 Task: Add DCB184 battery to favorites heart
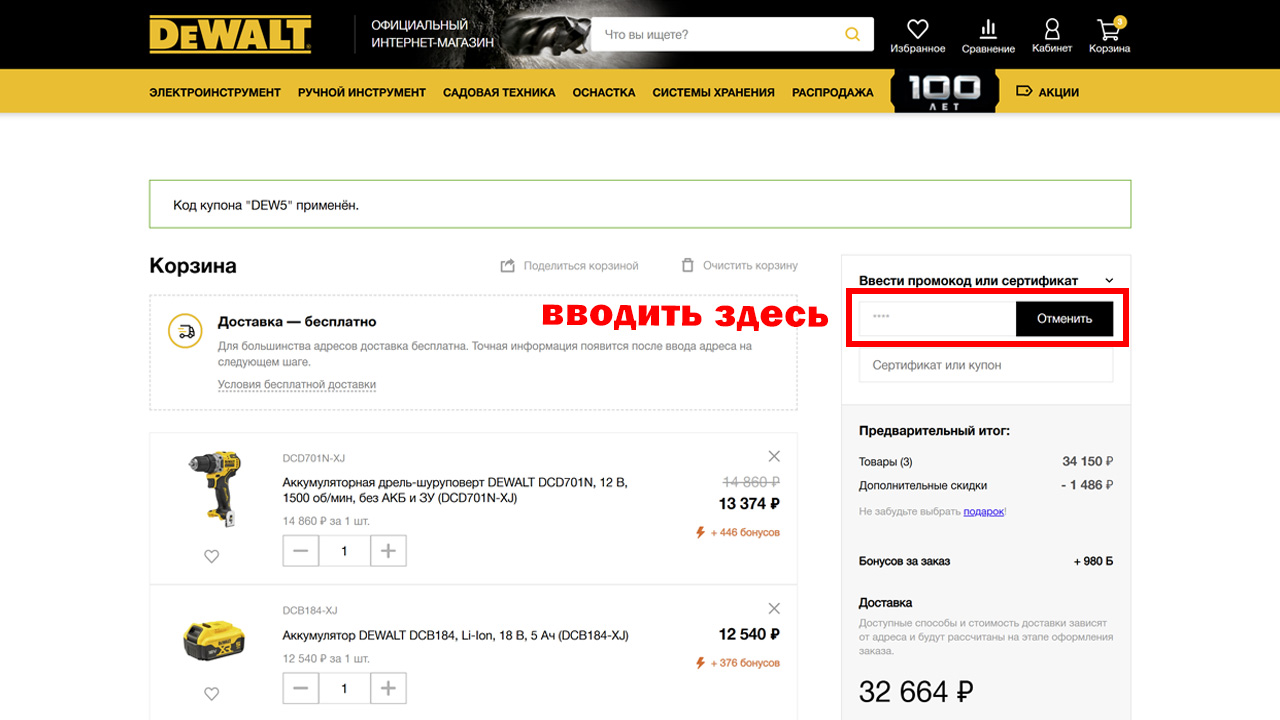(211, 693)
